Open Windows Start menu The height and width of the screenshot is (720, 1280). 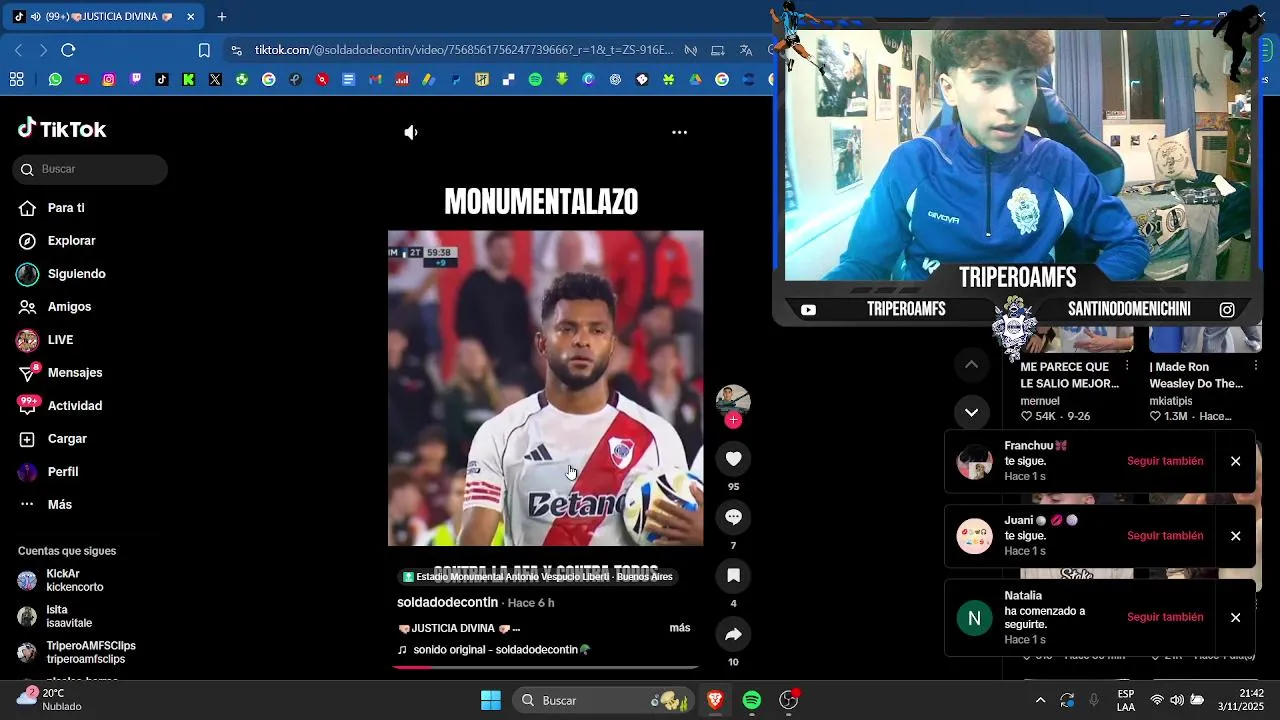(x=491, y=700)
